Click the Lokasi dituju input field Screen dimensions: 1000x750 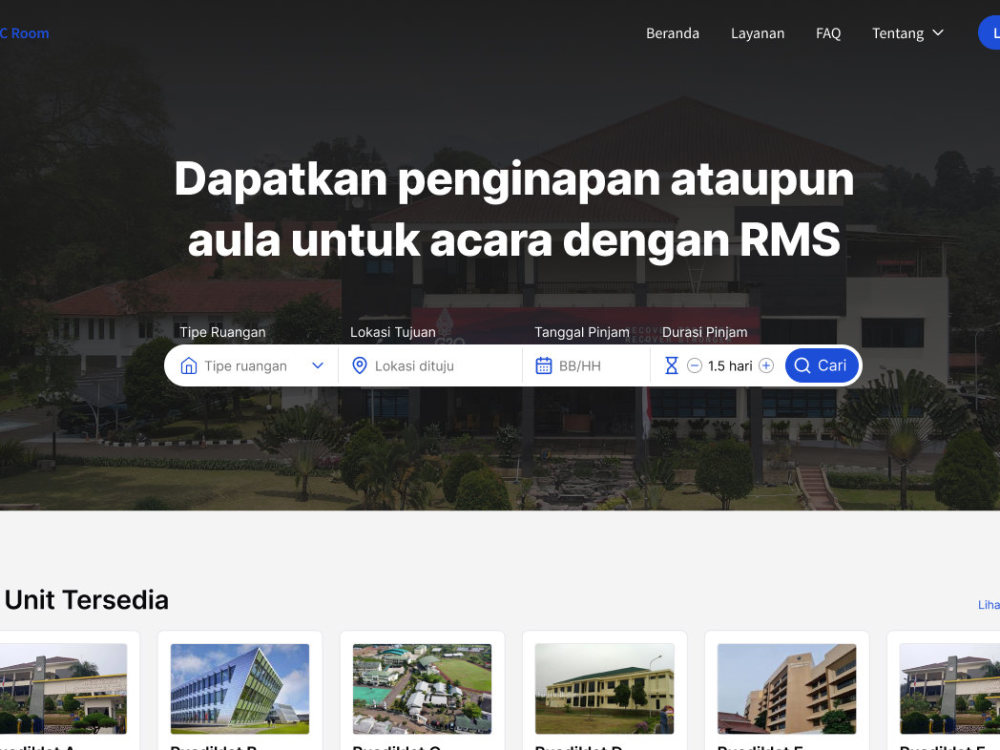(x=430, y=365)
